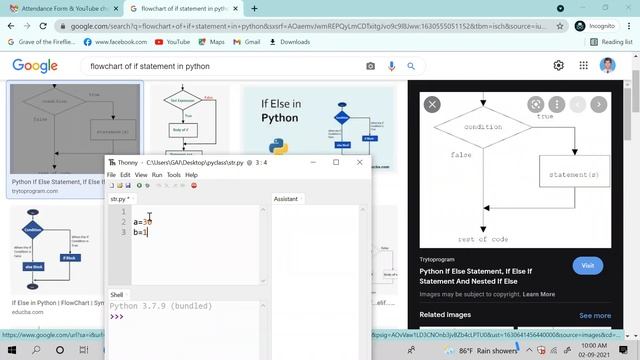
Task: Show hidden system tray icons
Action: [529, 350]
